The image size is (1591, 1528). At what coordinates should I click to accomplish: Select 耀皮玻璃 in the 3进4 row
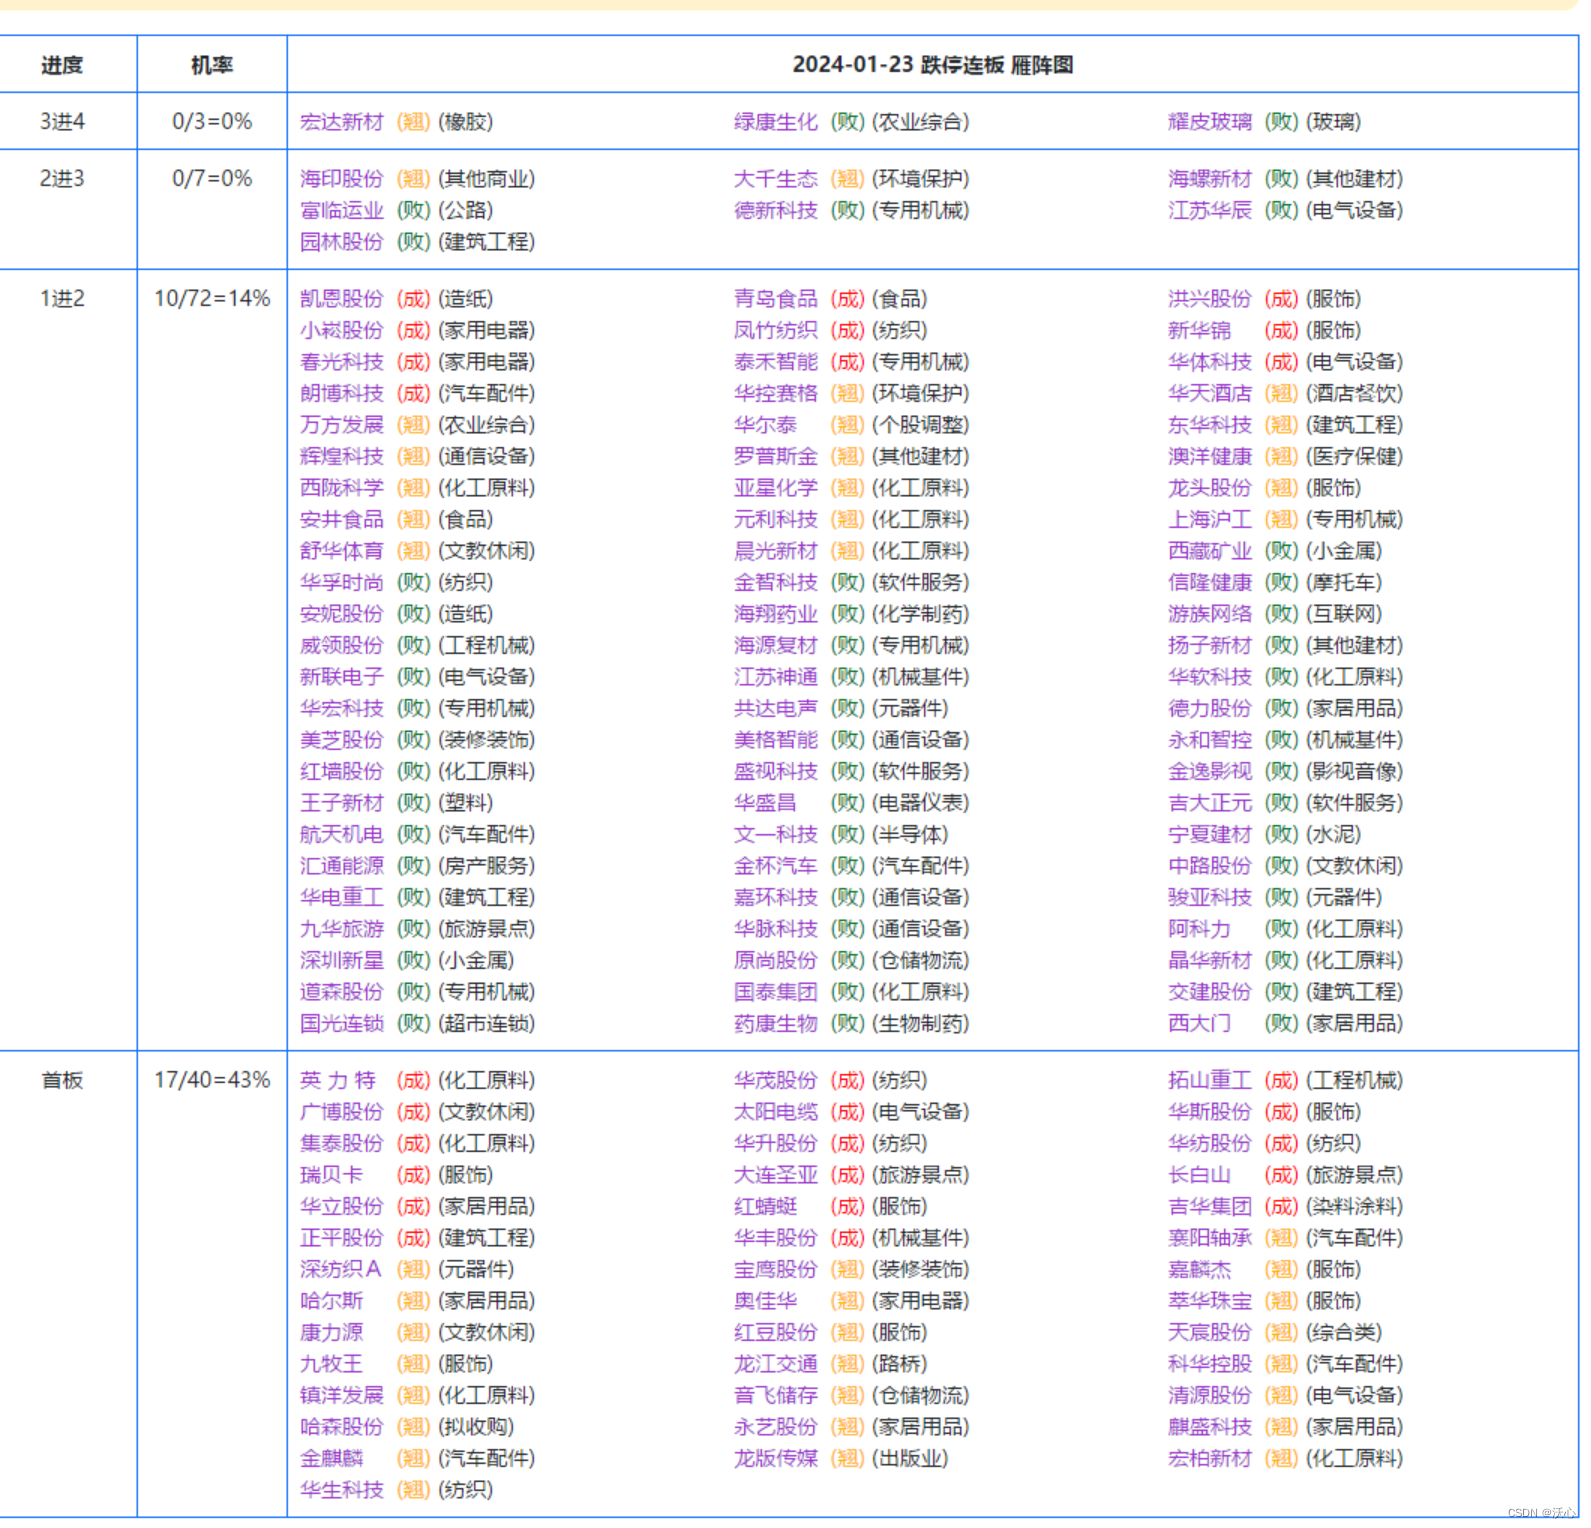pyautogui.click(x=1210, y=122)
